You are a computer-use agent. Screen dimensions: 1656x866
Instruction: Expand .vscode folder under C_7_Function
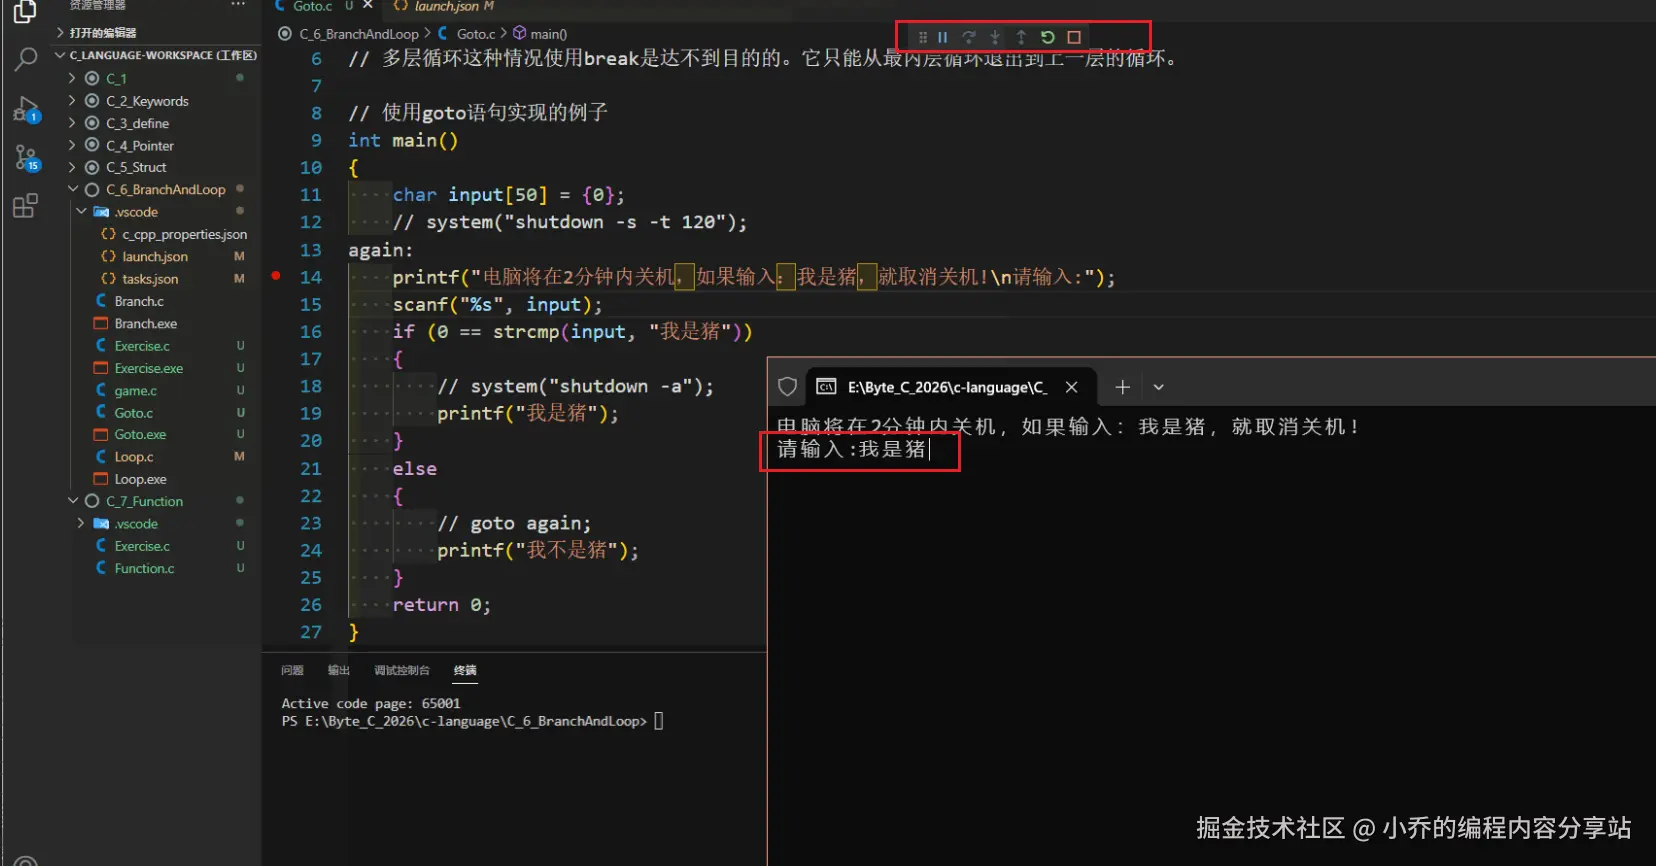tap(81, 523)
